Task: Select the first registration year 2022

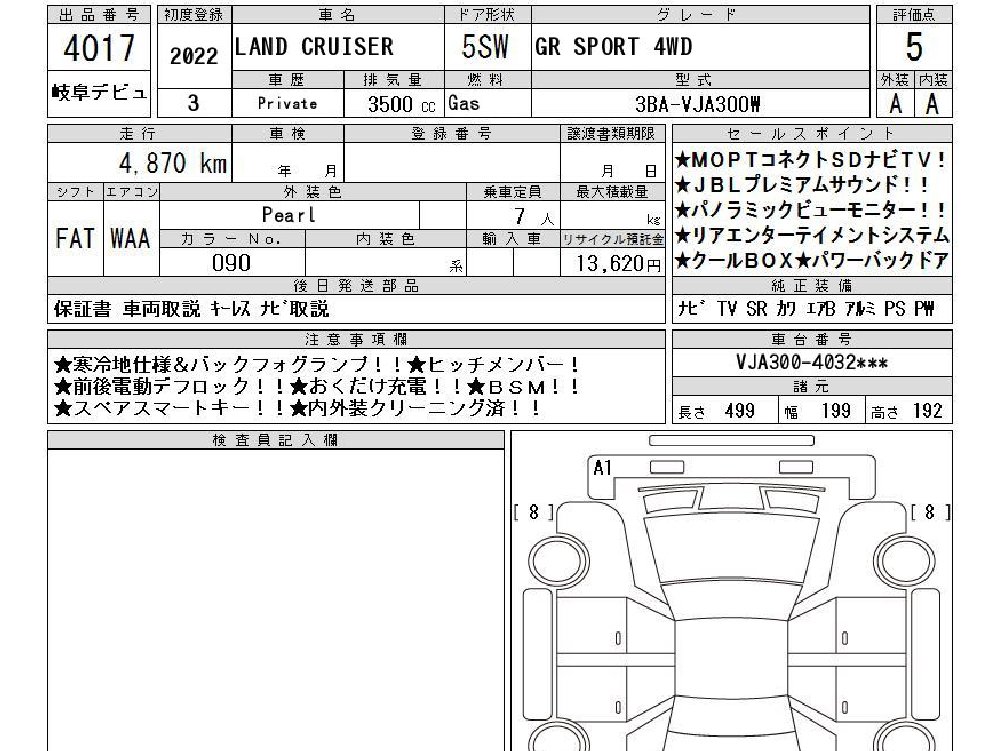Action: (194, 56)
